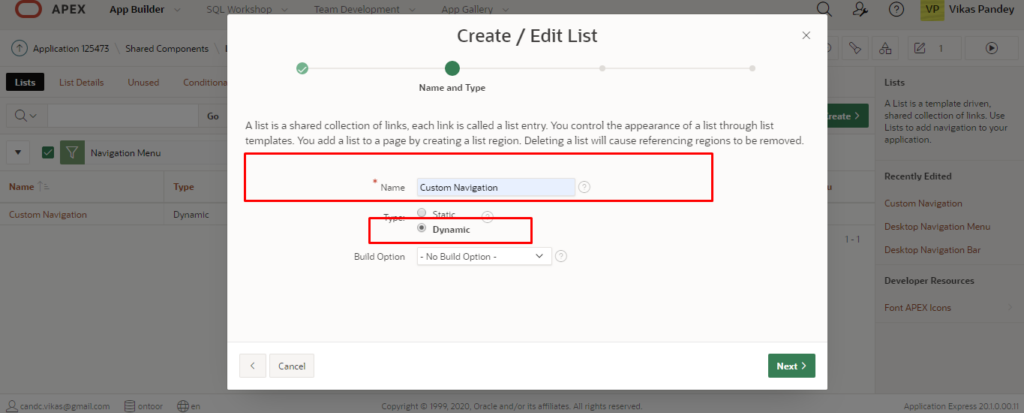Select the Dynamic type radio button
This screenshot has height=413, width=1024.
click(421, 228)
